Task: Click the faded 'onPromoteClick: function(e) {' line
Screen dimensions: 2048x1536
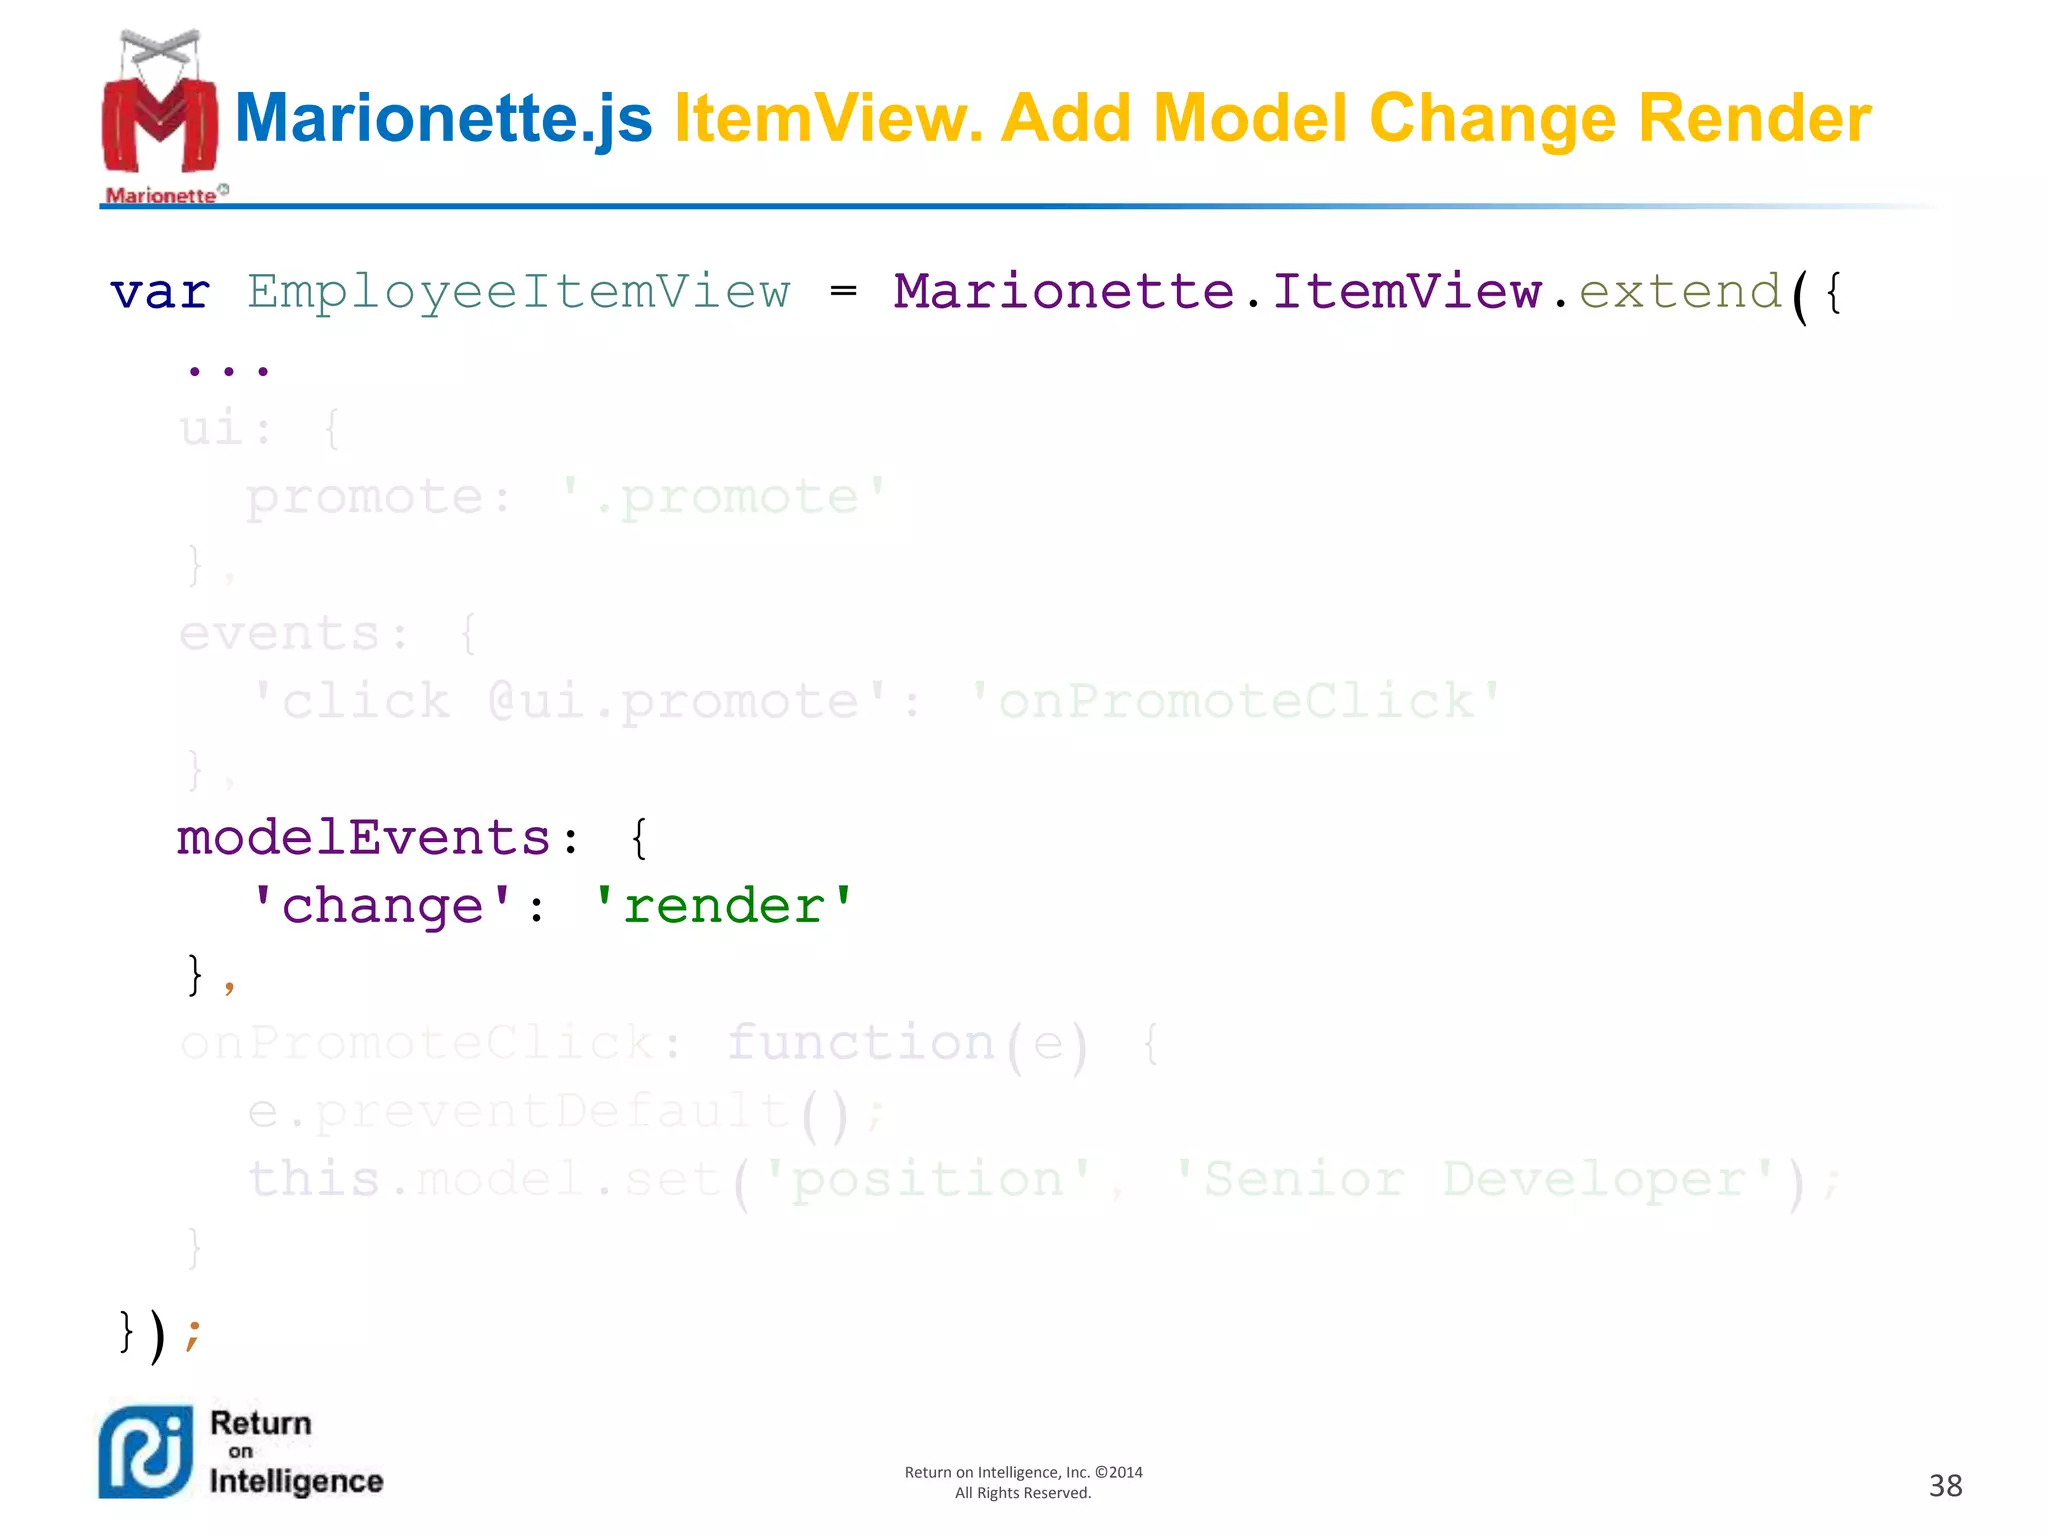Action: (670, 1044)
